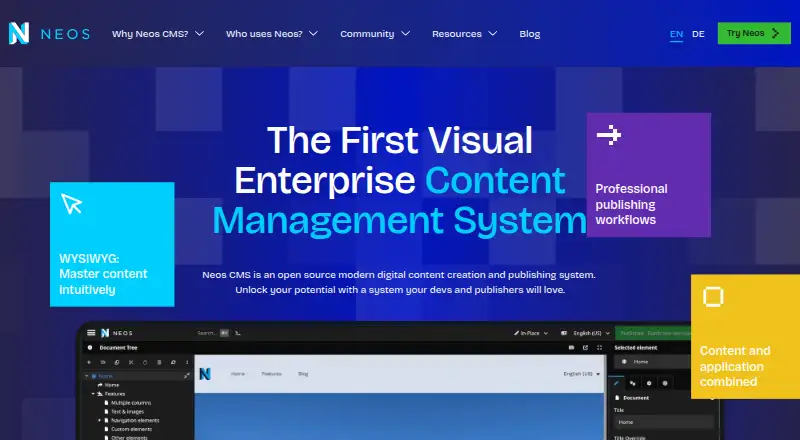Click the paste icon in Document Tree toolbar
This screenshot has height=440, width=800.
pyautogui.click(x=145, y=362)
